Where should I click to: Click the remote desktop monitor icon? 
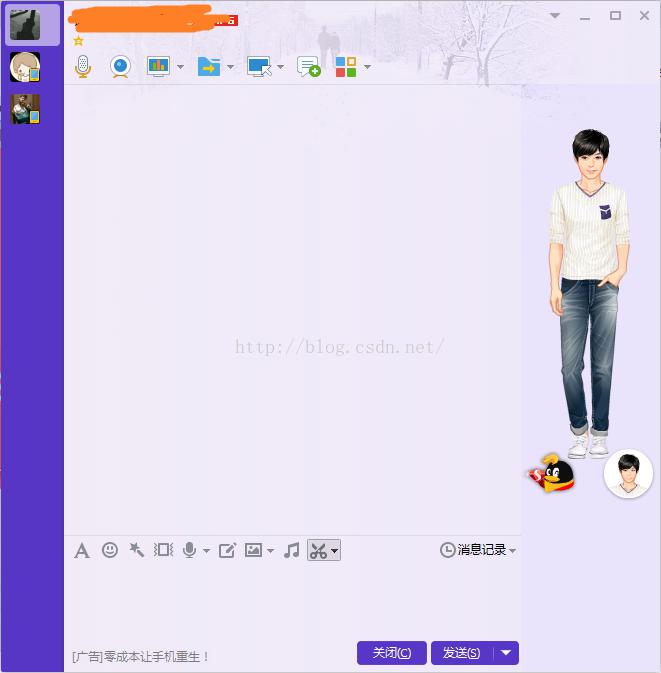(x=259, y=67)
